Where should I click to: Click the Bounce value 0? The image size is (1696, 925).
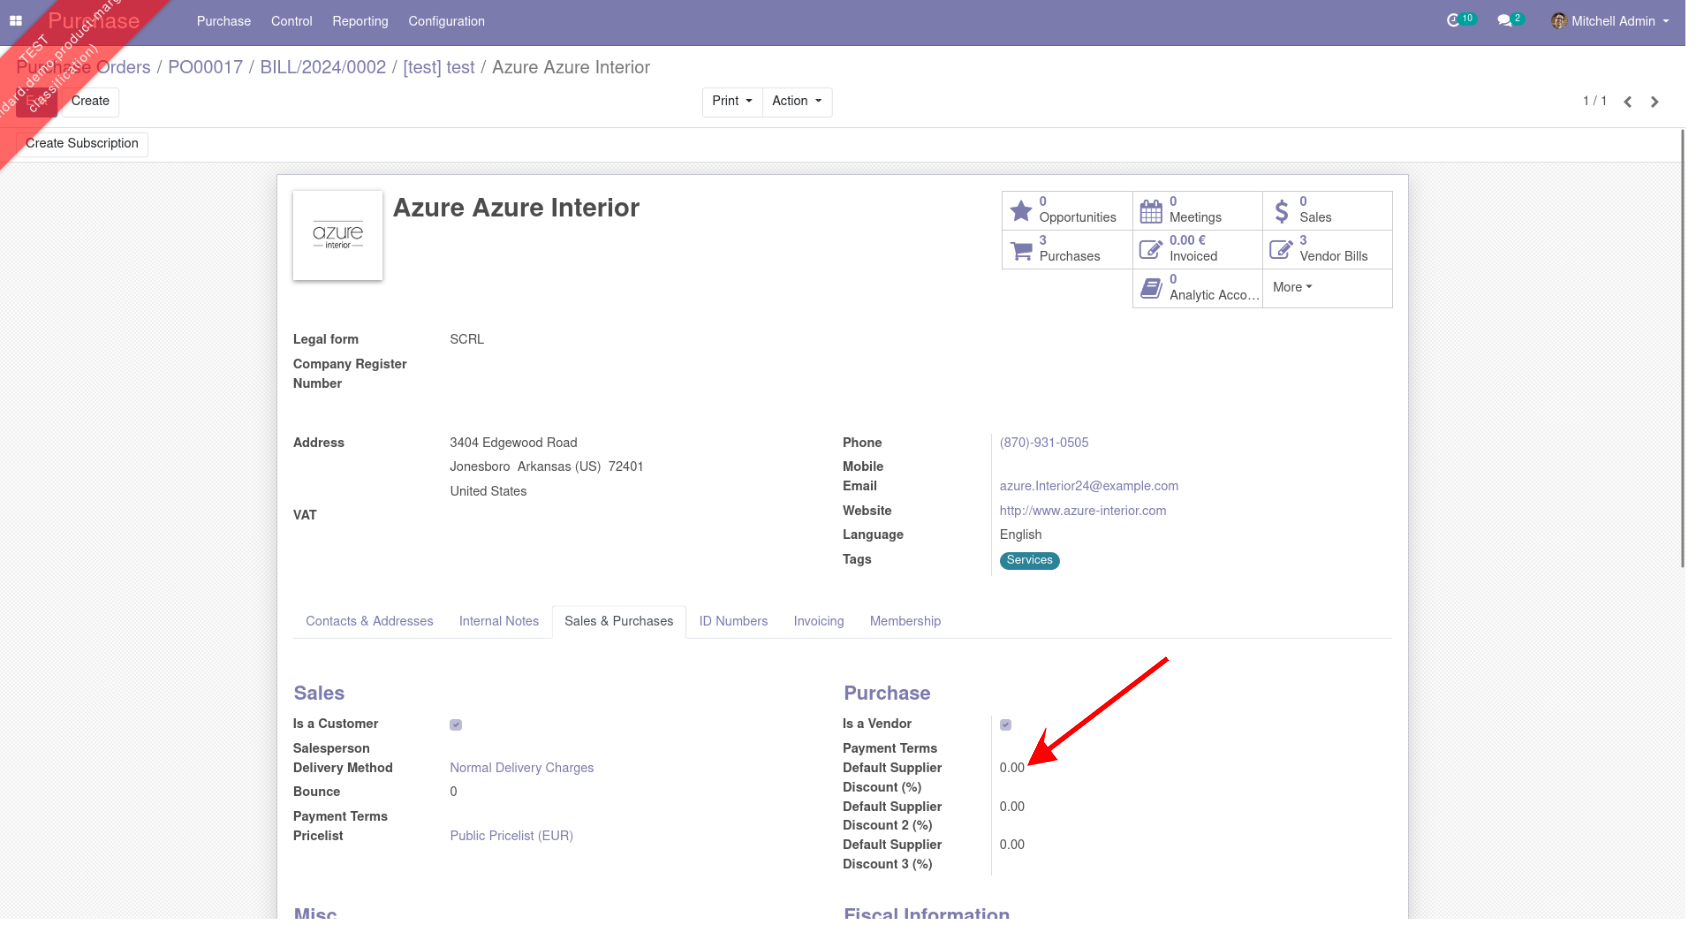coord(453,792)
